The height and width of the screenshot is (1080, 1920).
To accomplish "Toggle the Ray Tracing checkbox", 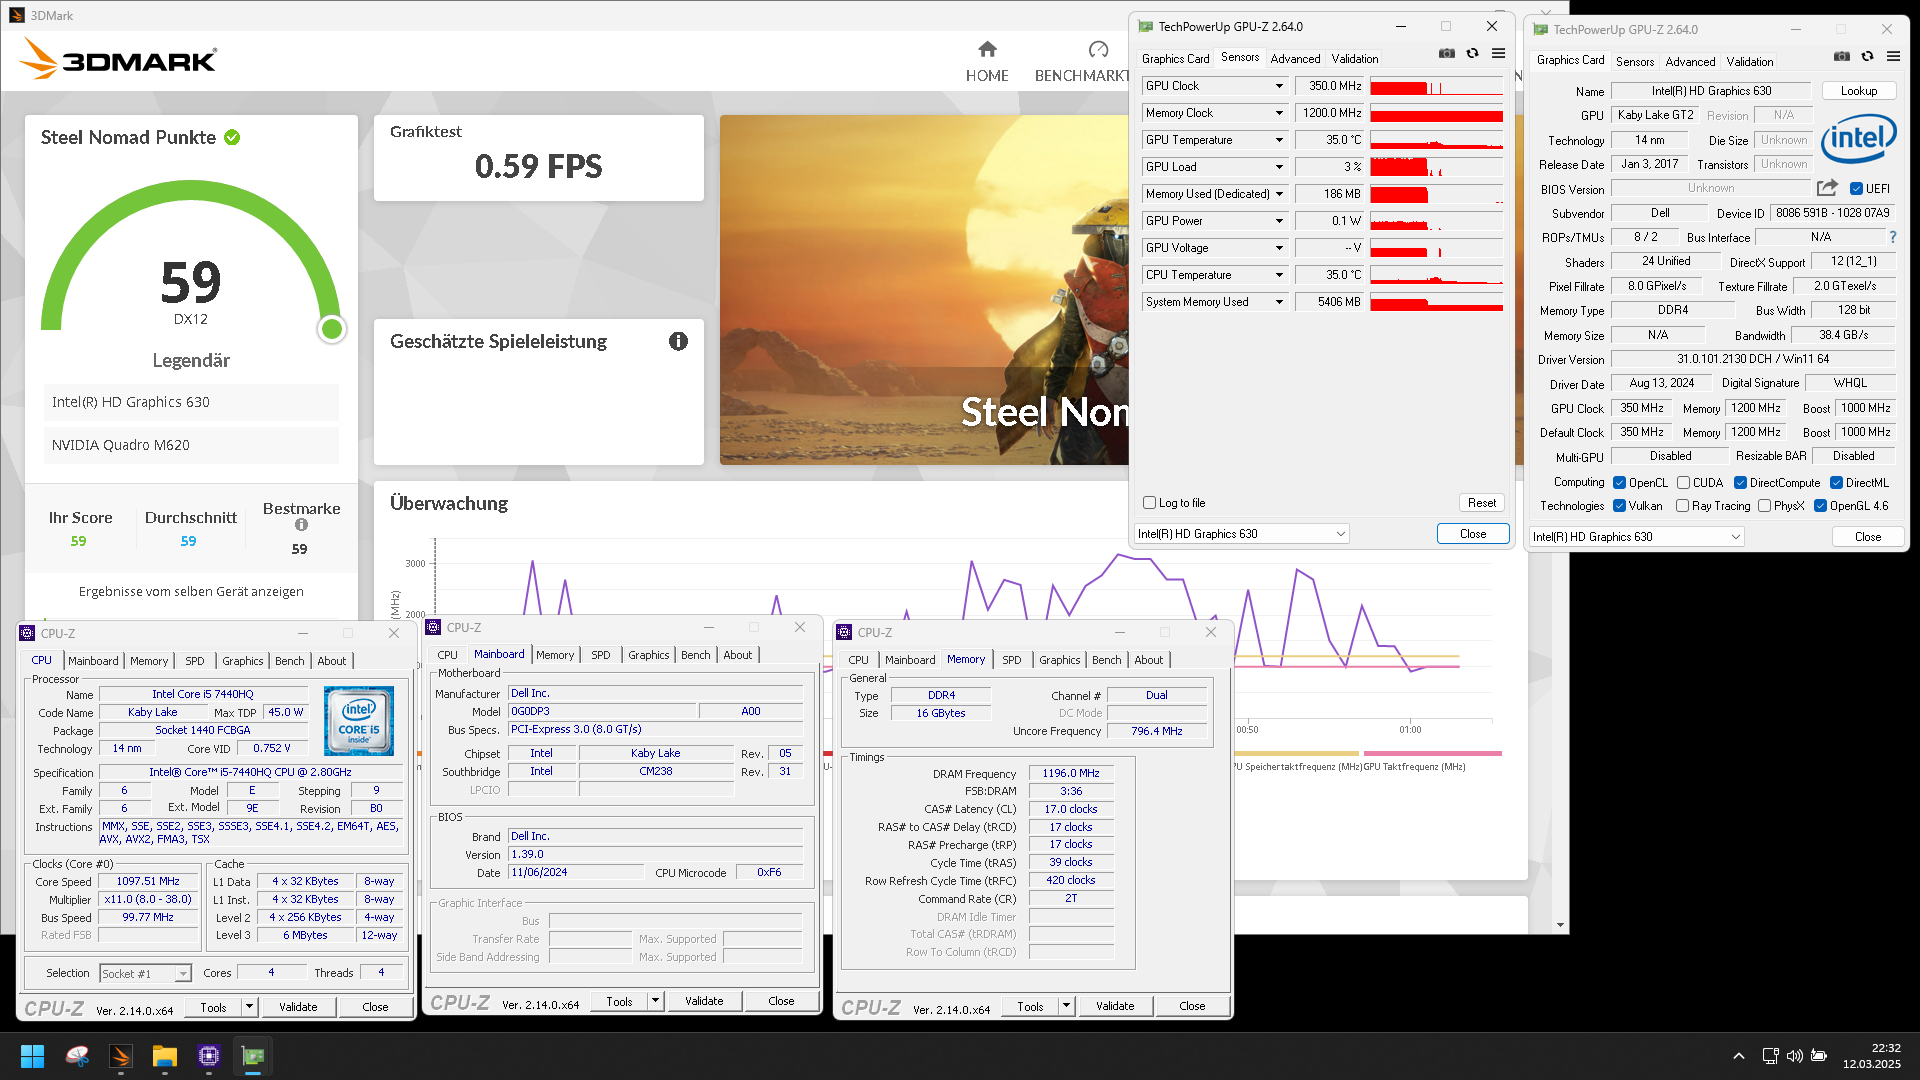I will (1682, 506).
